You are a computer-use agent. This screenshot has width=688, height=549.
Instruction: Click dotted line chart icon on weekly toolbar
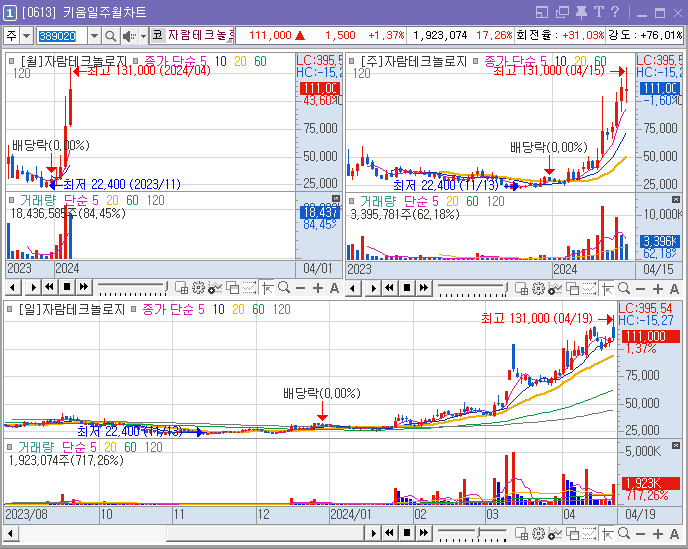coord(589,288)
